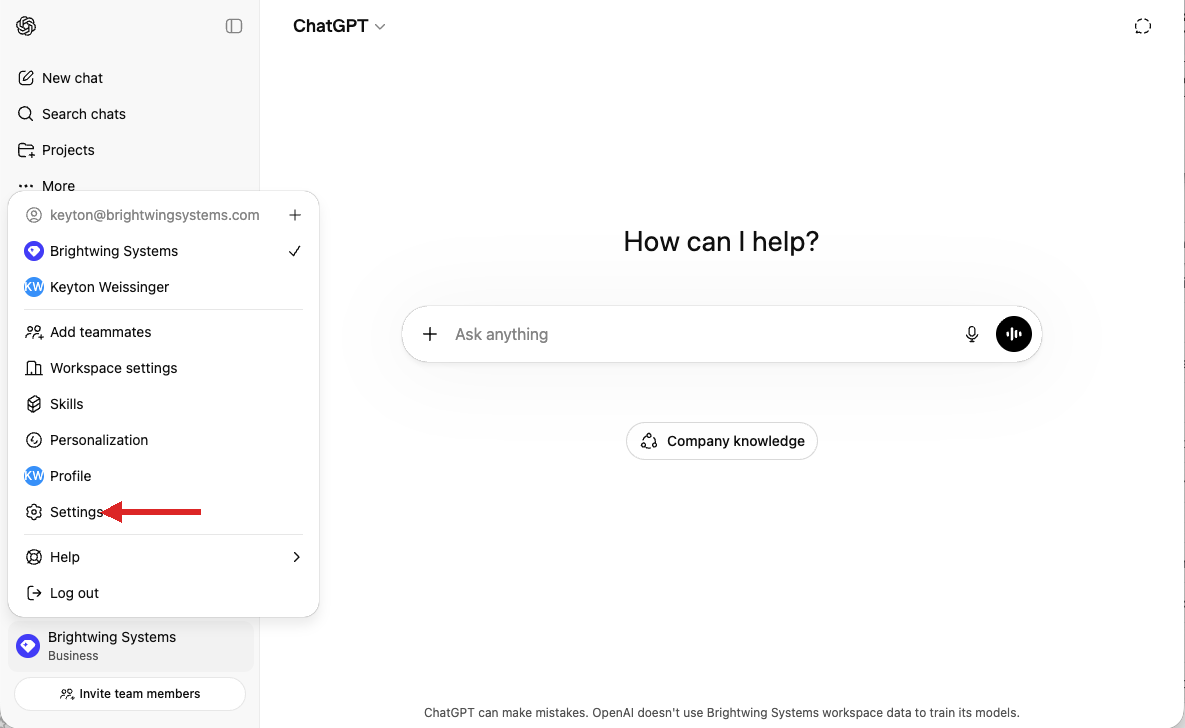
Task: Click the Settings gear icon
Action: (x=34, y=512)
